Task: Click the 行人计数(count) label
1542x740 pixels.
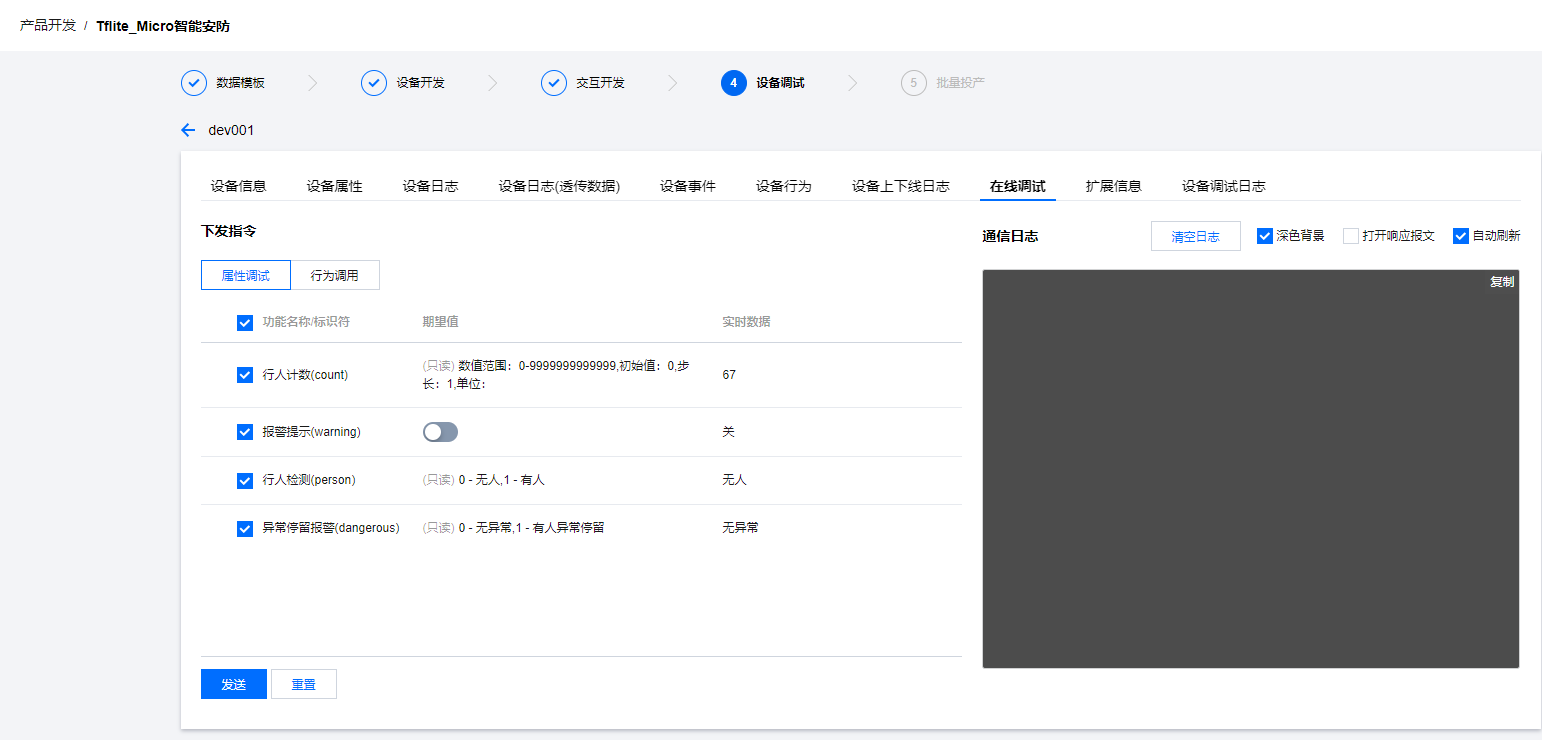Action: (305, 375)
